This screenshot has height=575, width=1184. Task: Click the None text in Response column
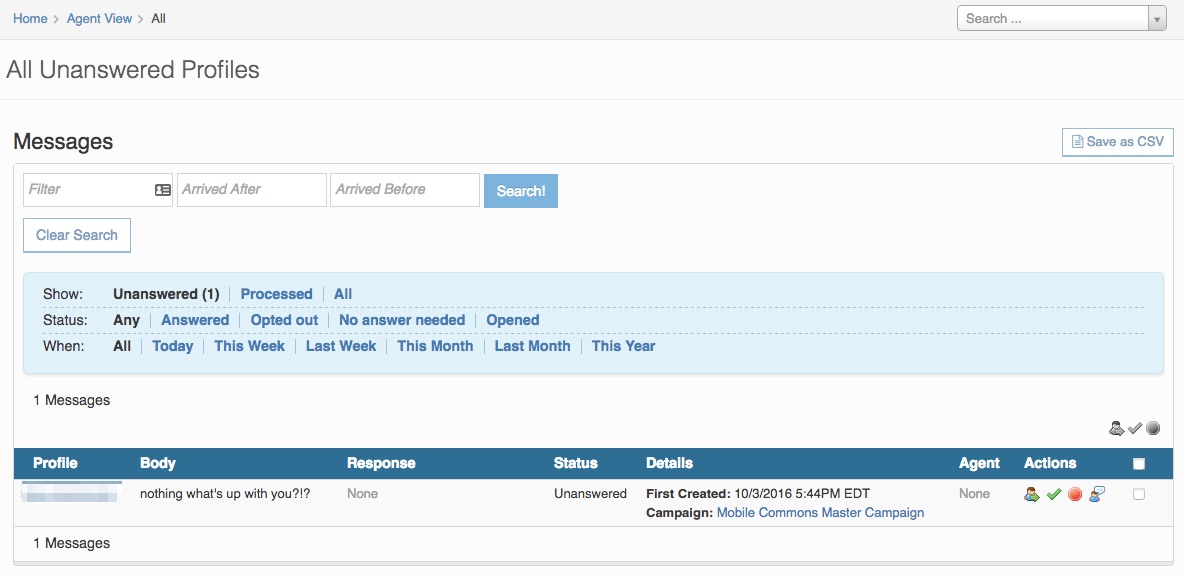coord(362,494)
